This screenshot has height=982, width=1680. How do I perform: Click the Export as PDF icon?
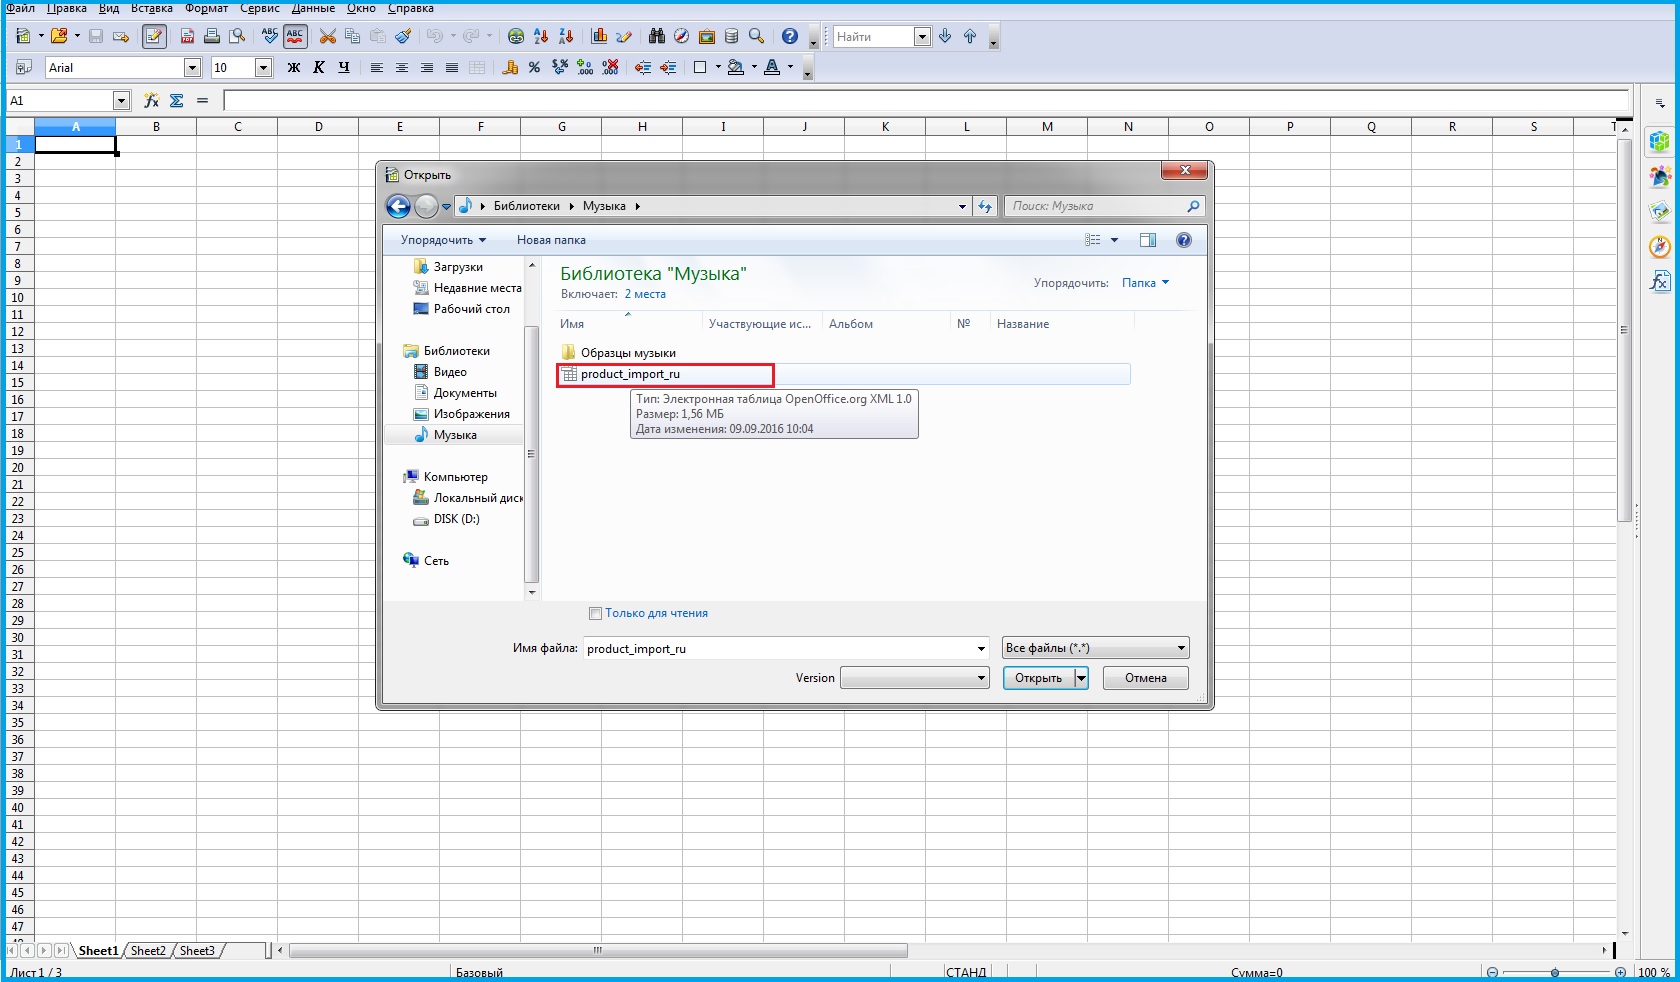[x=187, y=37]
